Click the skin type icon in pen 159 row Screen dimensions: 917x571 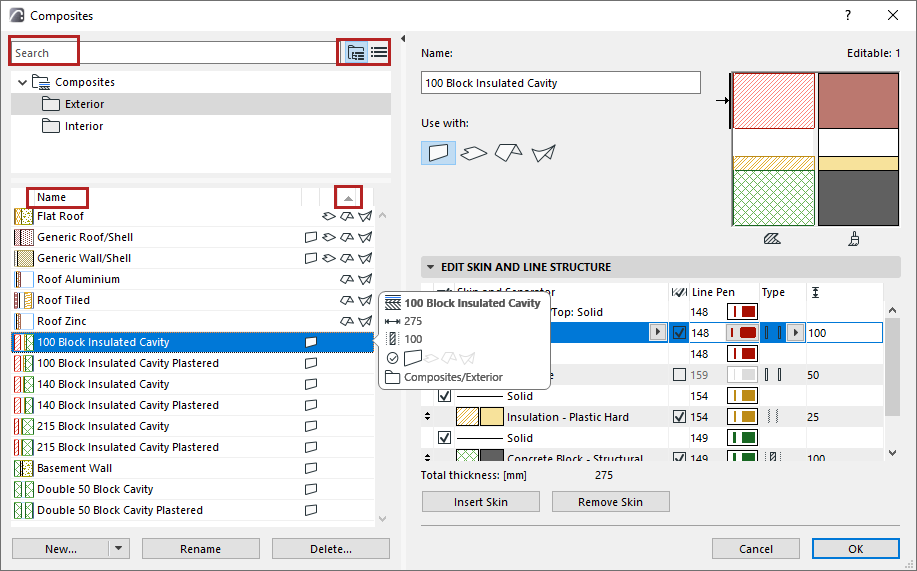click(x=773, y=374)
